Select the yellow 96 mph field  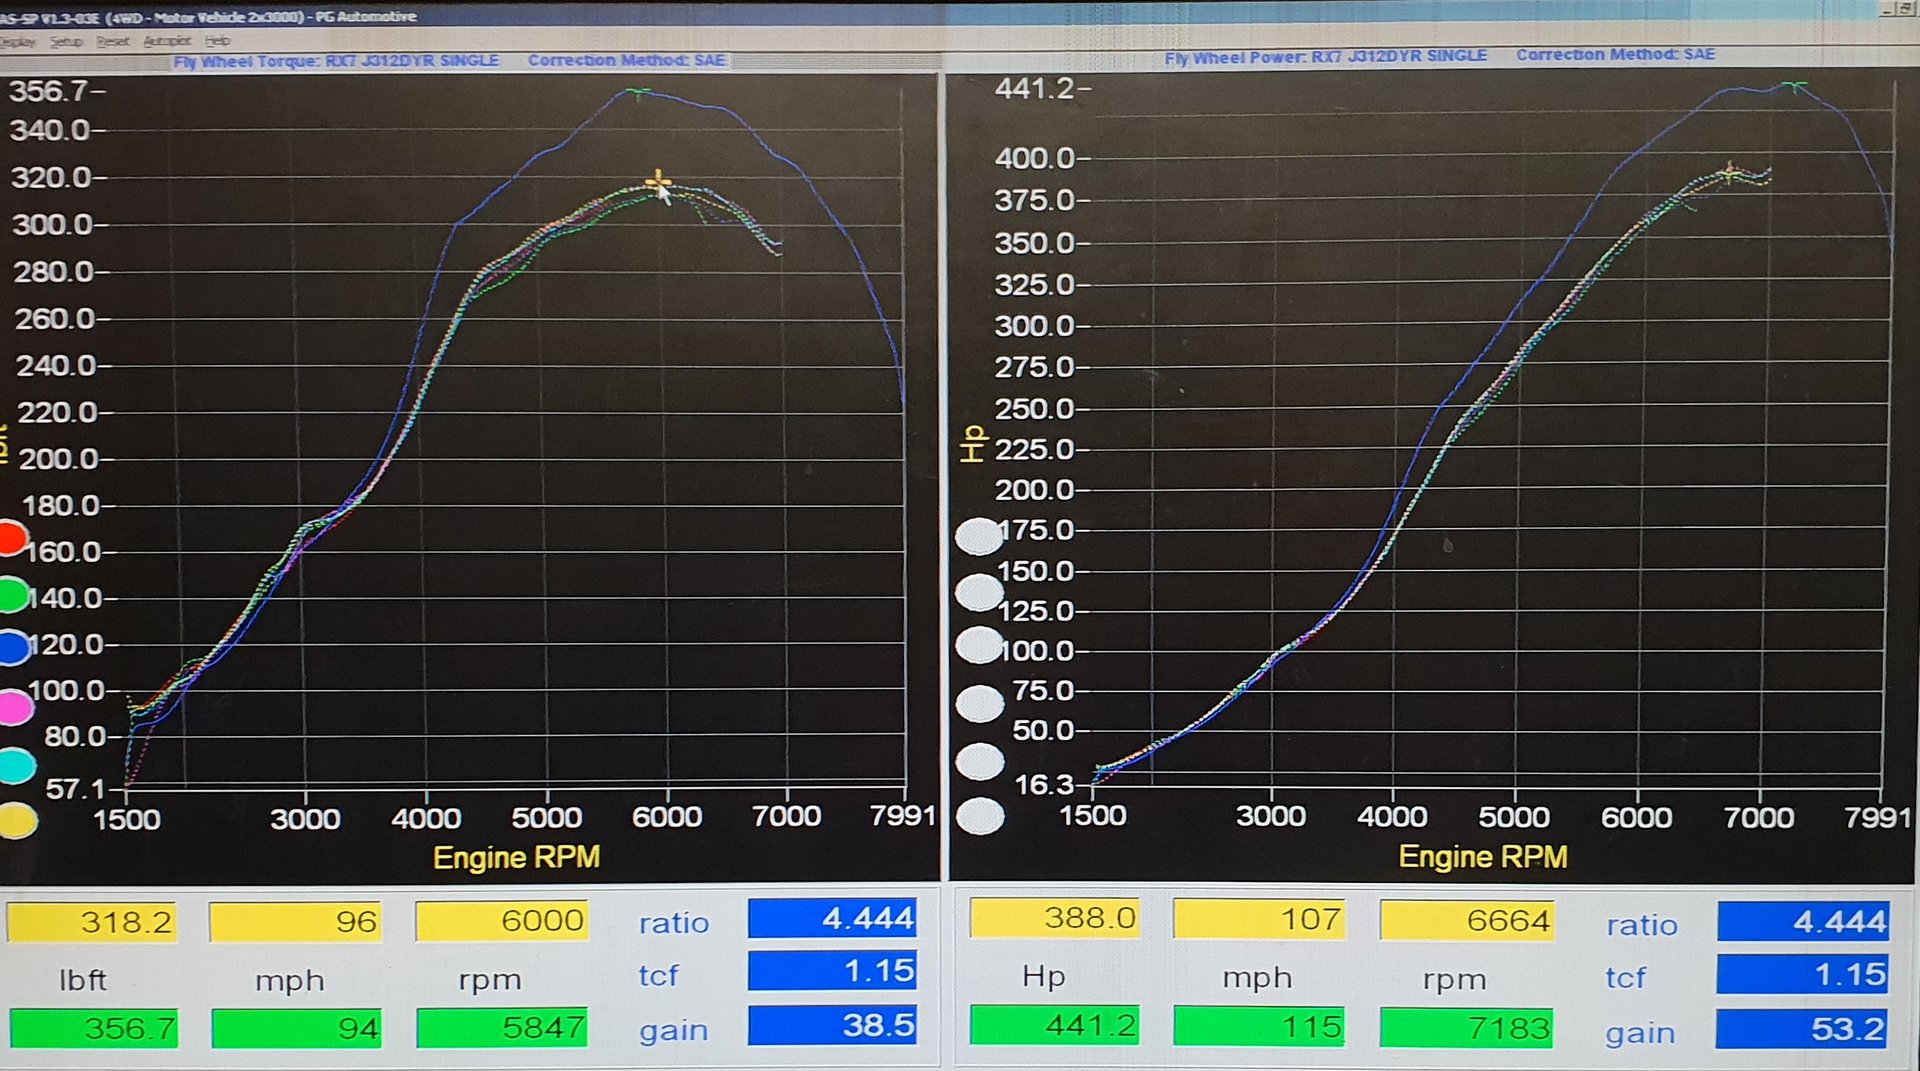(295, 922)
